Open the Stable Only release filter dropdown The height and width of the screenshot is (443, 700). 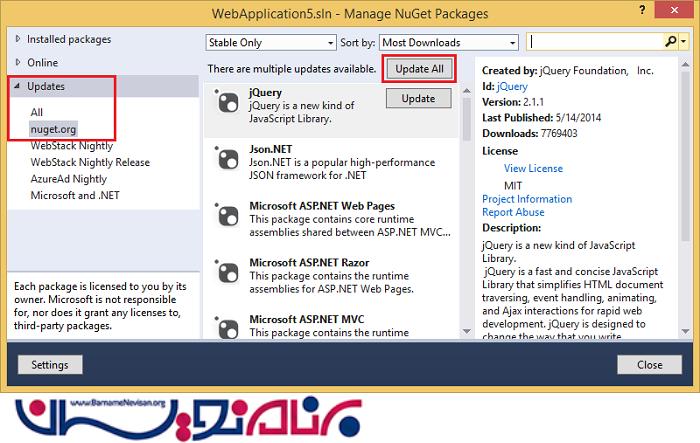269,43
